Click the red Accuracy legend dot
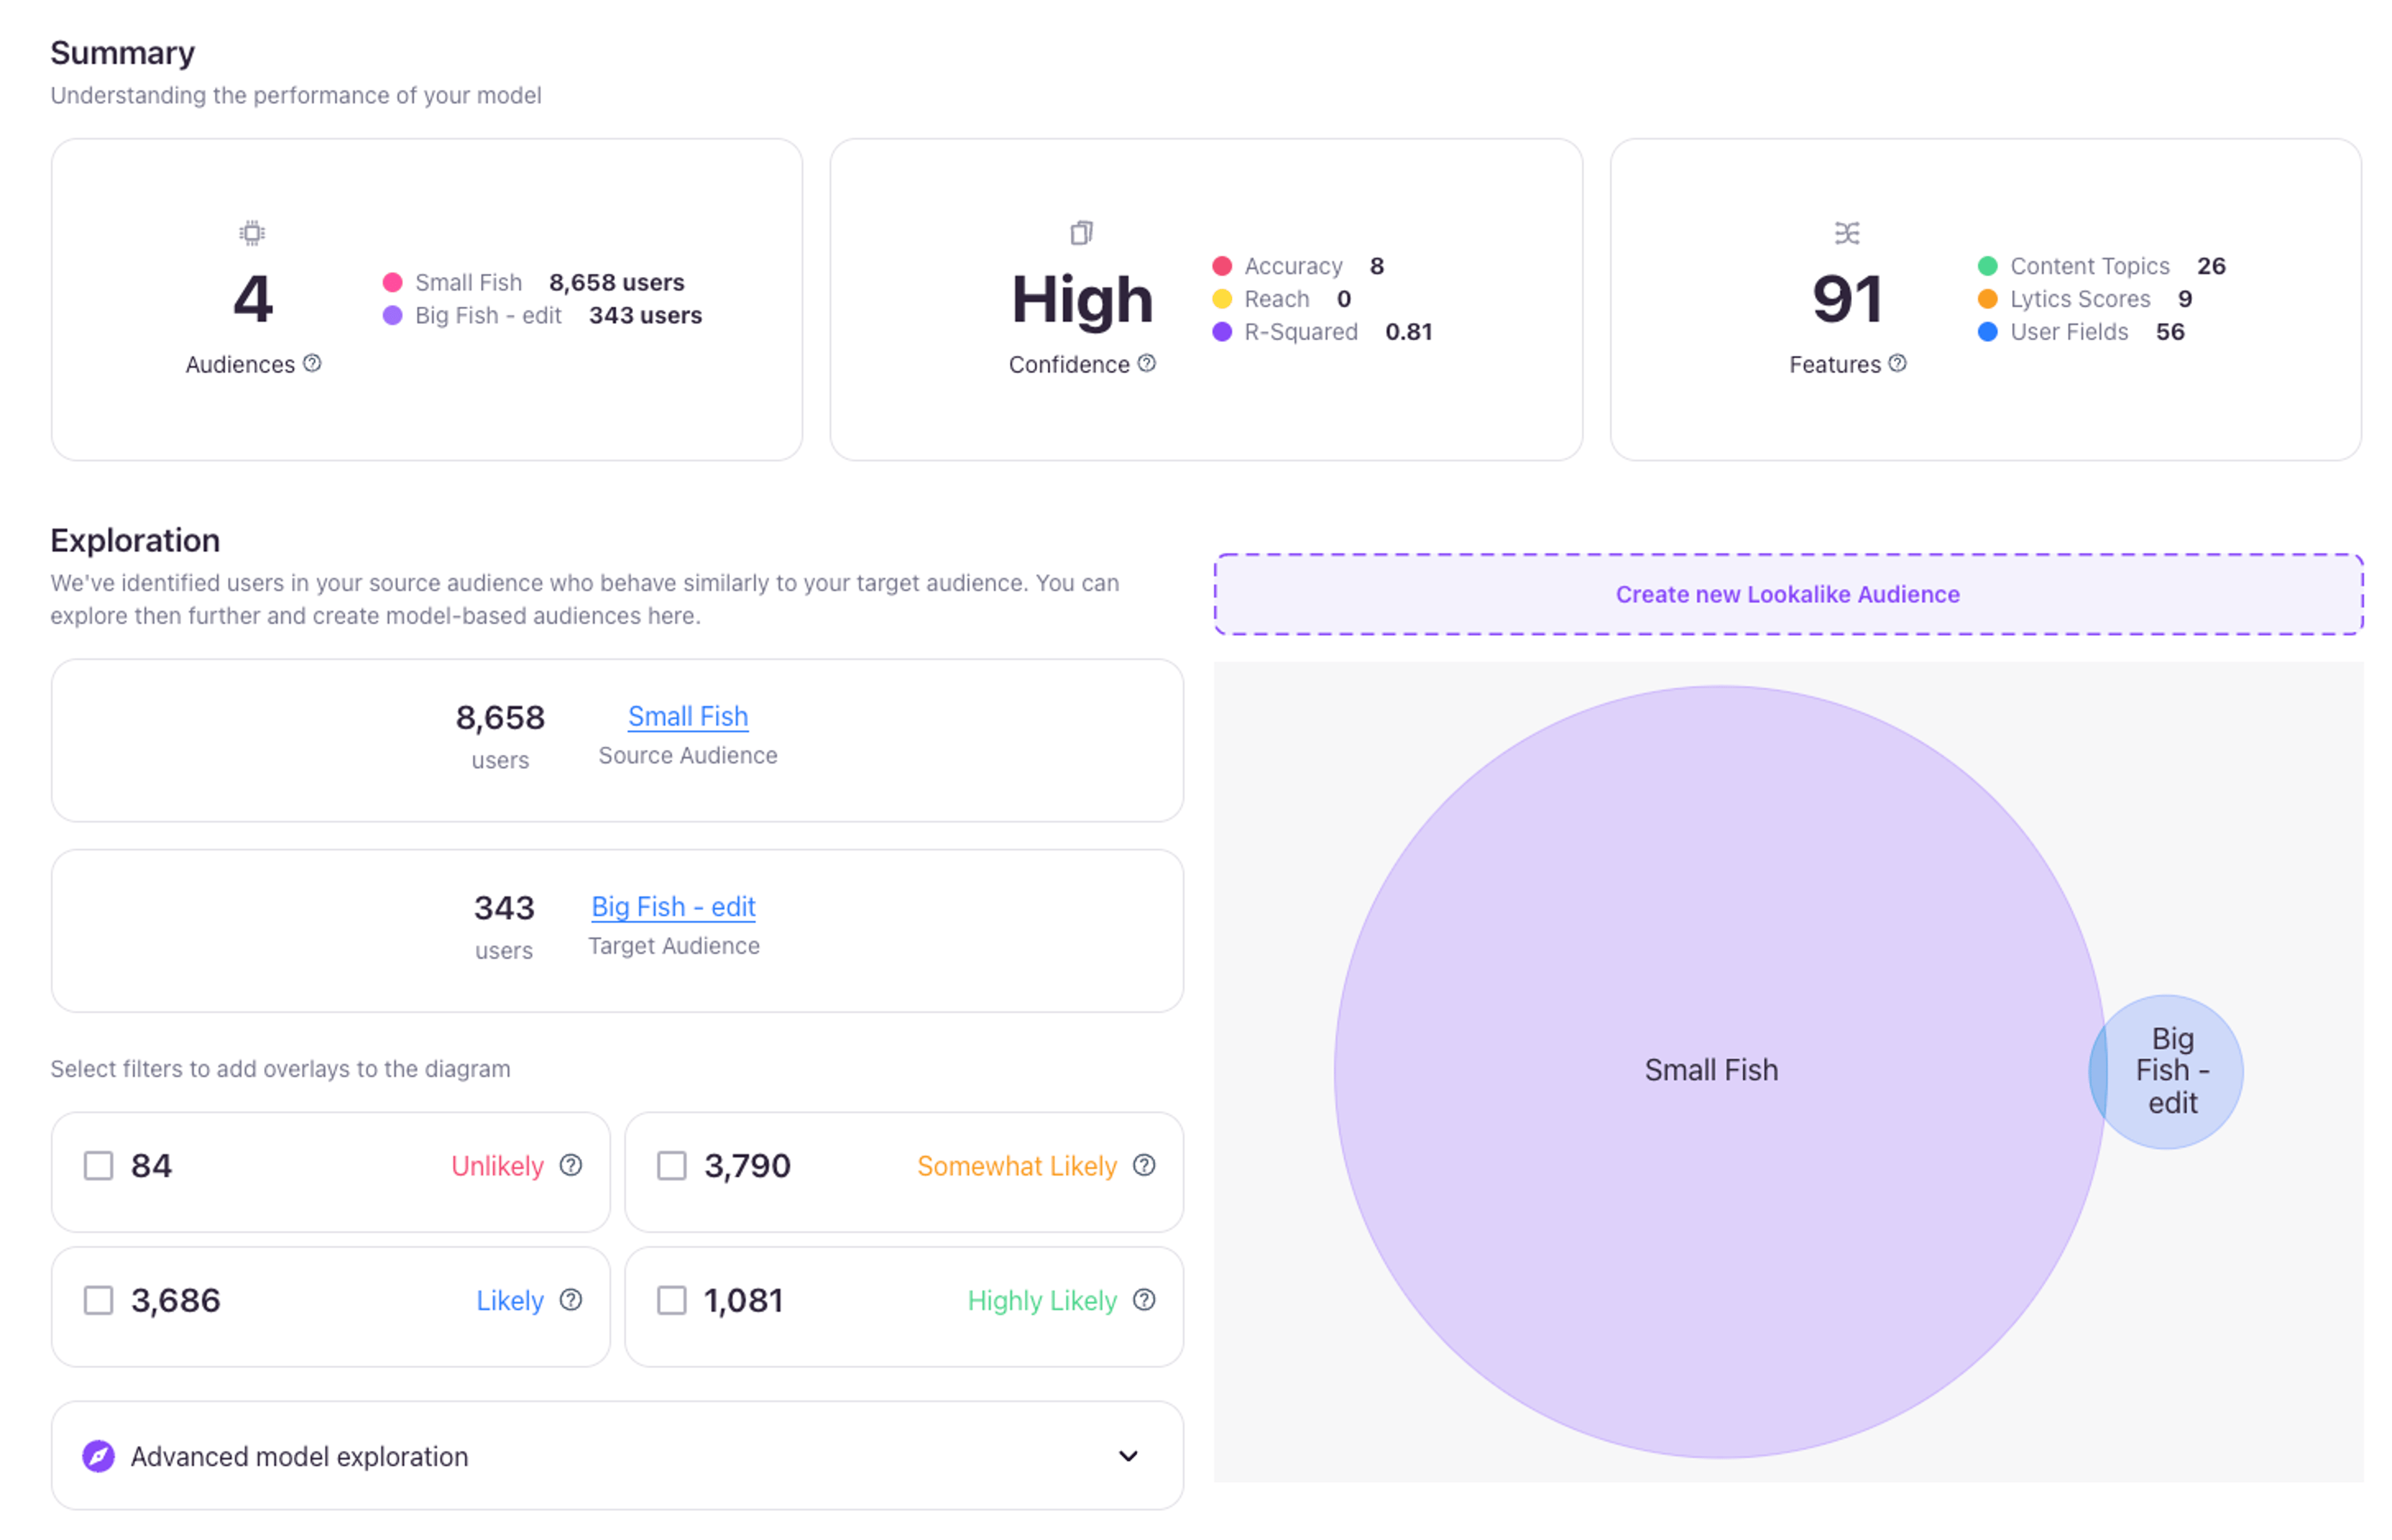The width and height of the screenshot is (2392, 1540). 1222,266
